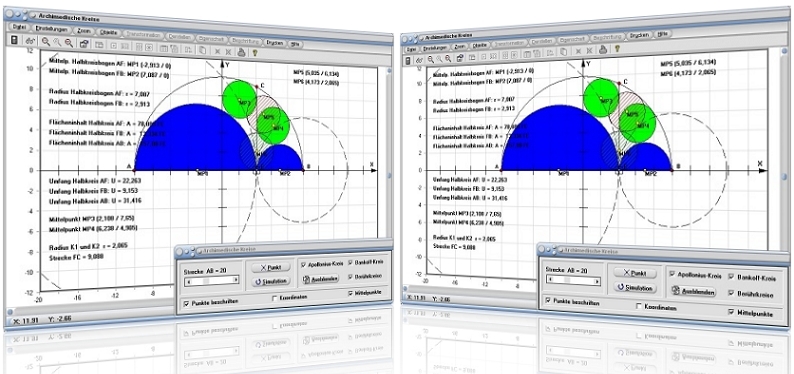Click the stamp icon in left window toolbar
The width and height of the screenshot is (794, 374).
point(241,52)
